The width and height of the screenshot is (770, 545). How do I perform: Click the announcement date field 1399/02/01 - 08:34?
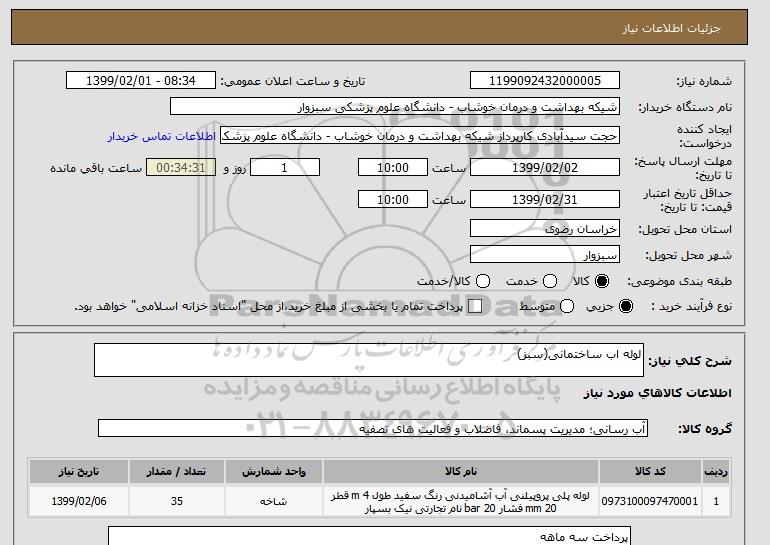pyautogui.click(x=140, y=81)
